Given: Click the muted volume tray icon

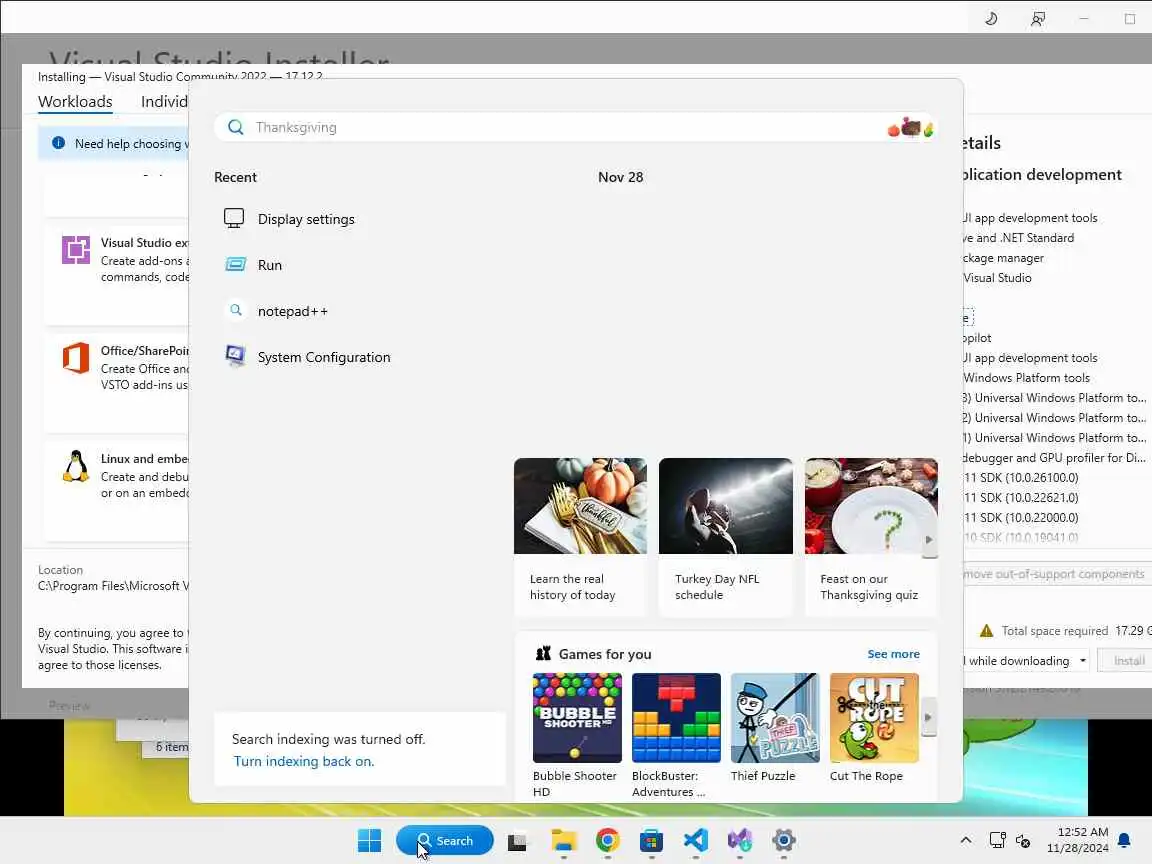Looking at the screenshot, I should tap(1023, 840).
